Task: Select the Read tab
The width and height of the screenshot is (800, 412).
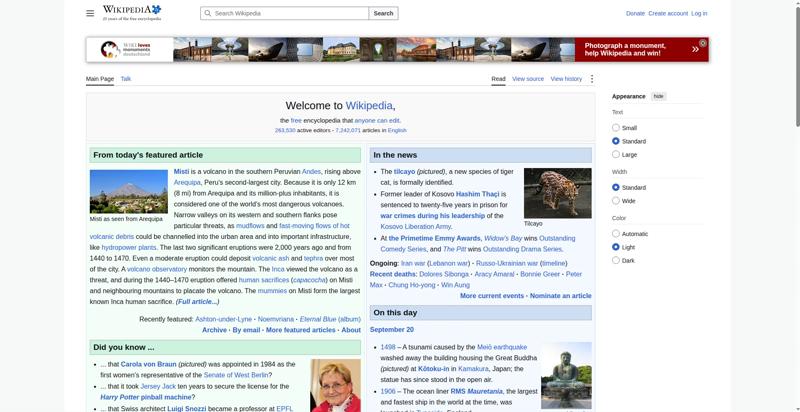Action: pyautogui.click(x=498, y=79)
